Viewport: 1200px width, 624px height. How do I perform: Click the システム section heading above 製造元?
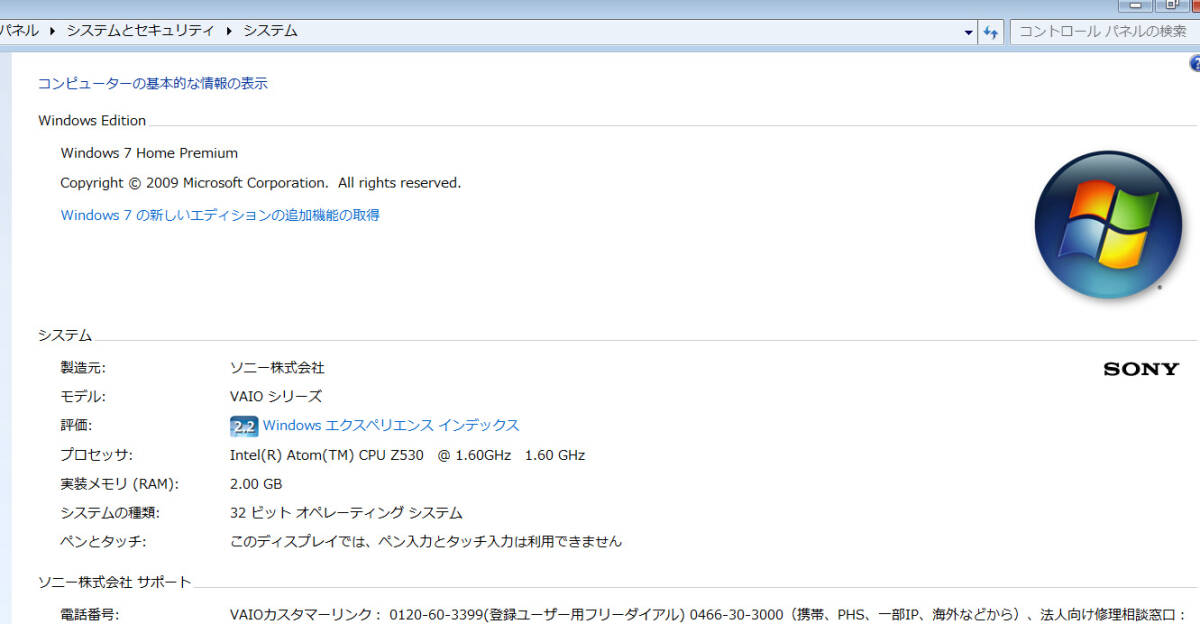(x=65, y=336)
